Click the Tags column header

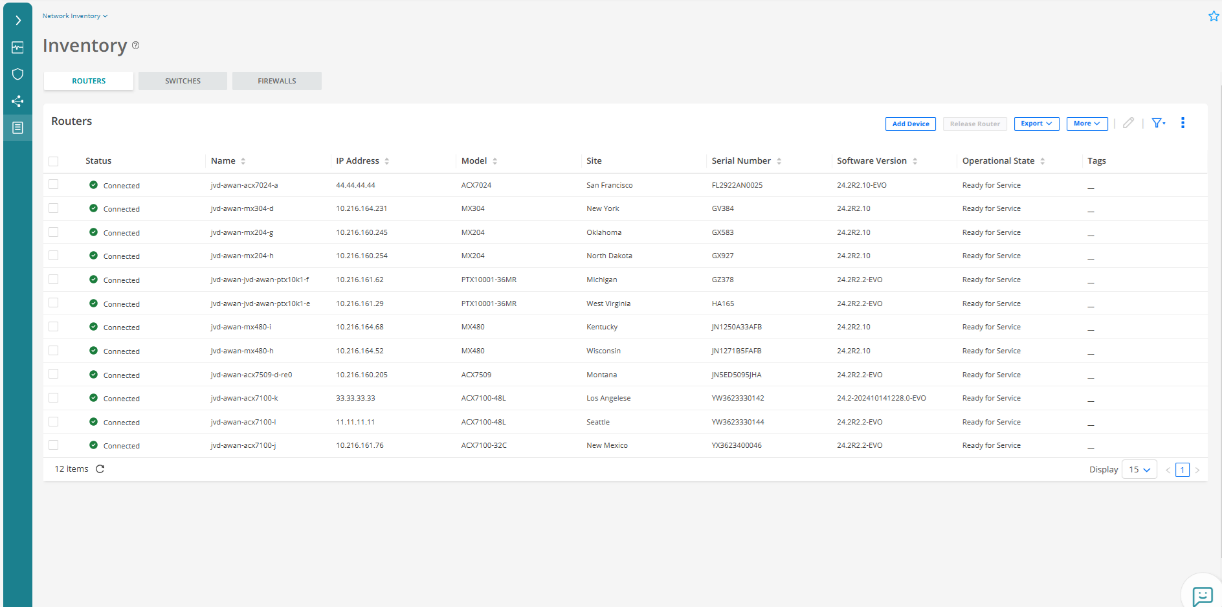pyautogui.click(x=1097, y=161)
